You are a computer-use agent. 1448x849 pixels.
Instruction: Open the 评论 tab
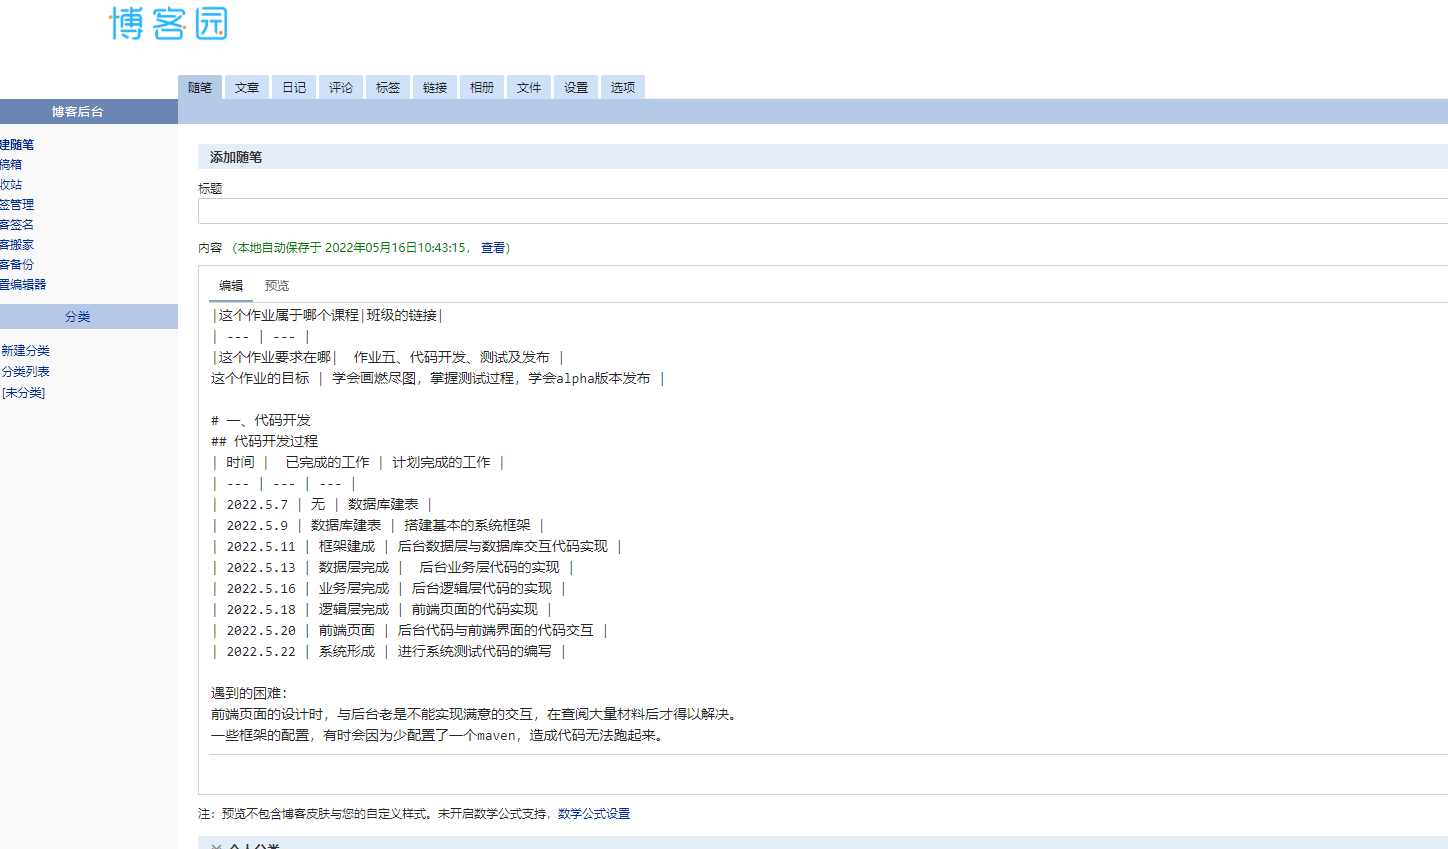(341, 87)
